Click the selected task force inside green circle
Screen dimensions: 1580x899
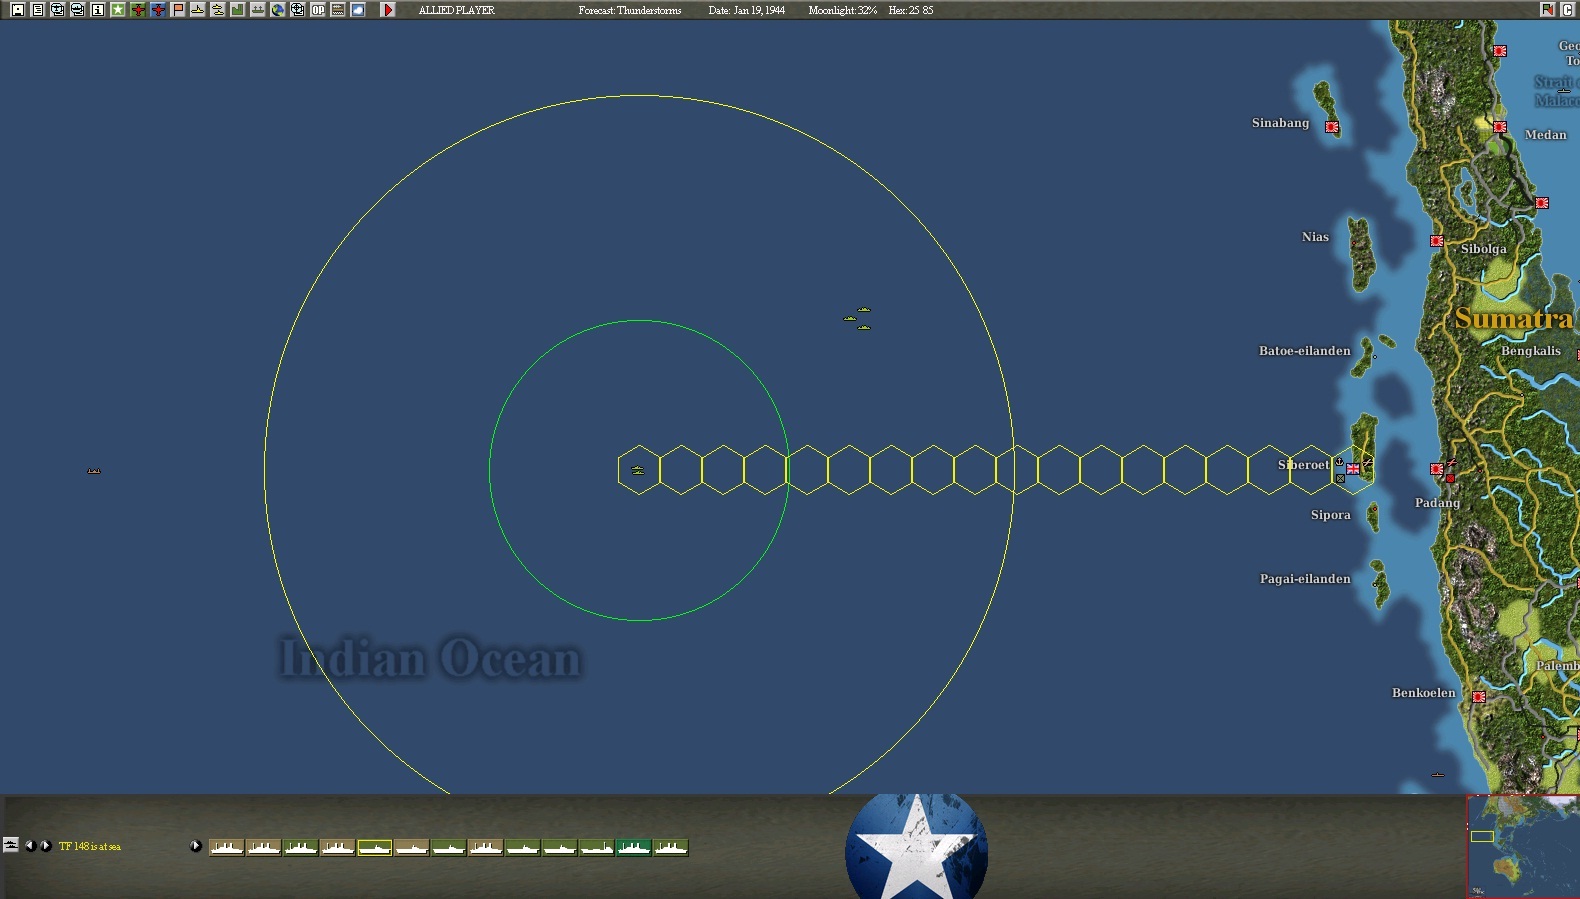638,470
